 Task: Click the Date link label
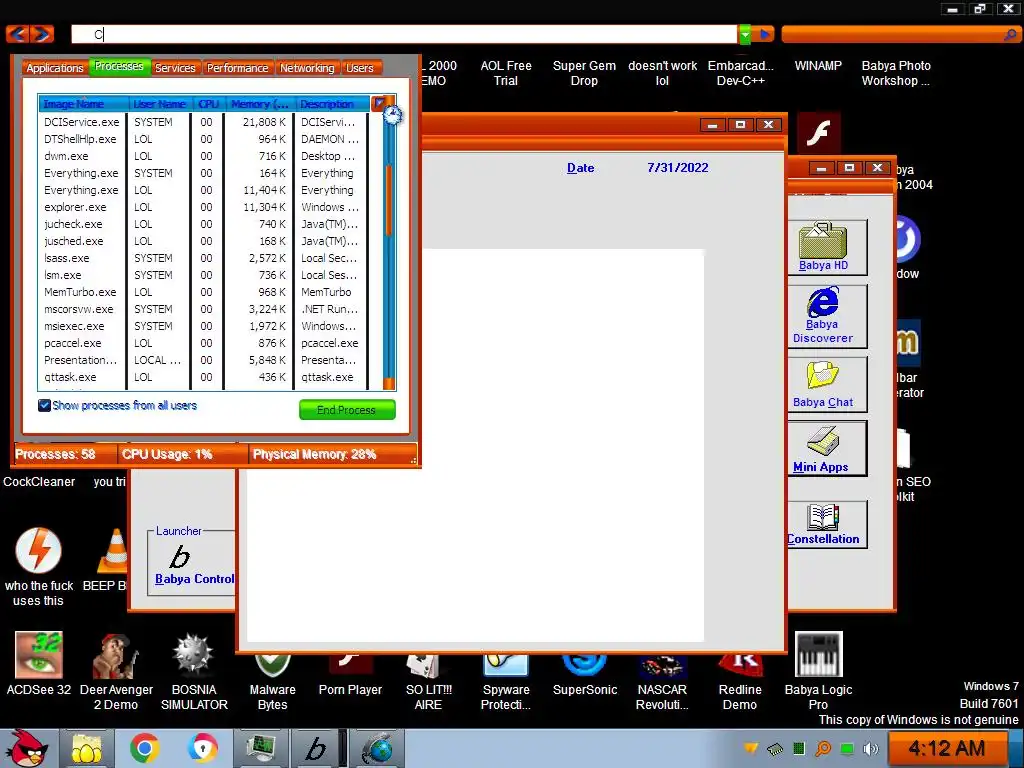tap(580, 168)
